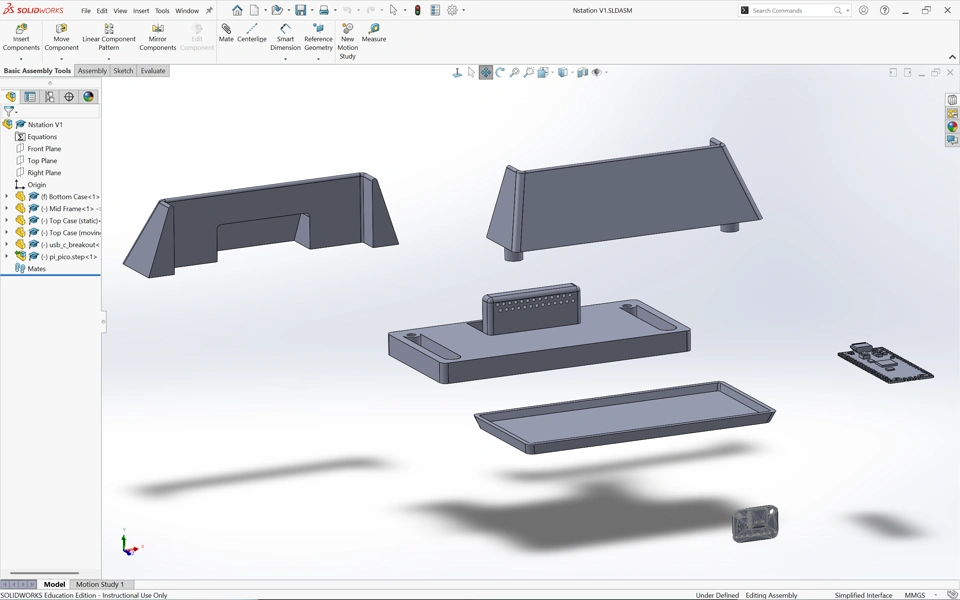Open the Tools menu
960x600 pixels.
click(162, 10)
